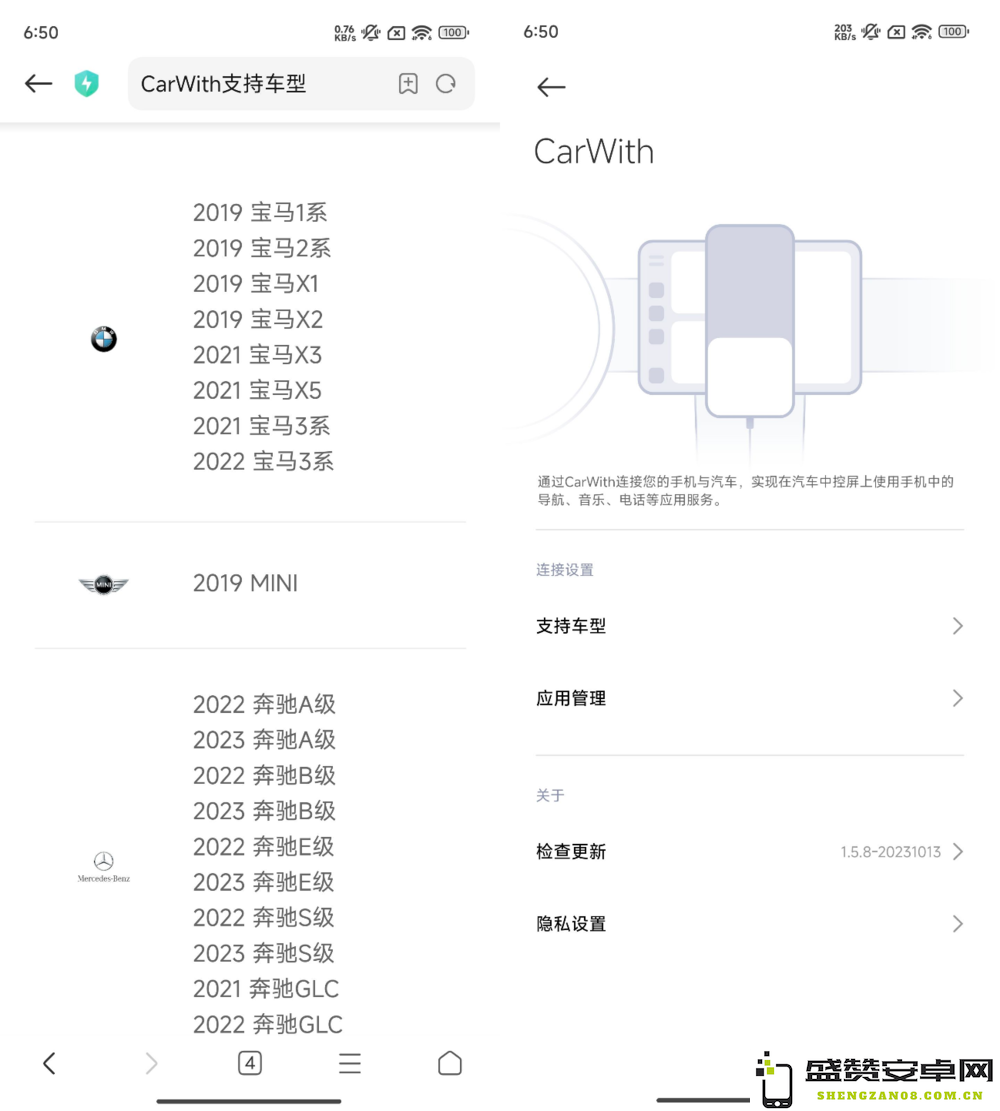Select 2019 宝马X1 in the list
This screenshot has height=1111, width=1000.
256,283
